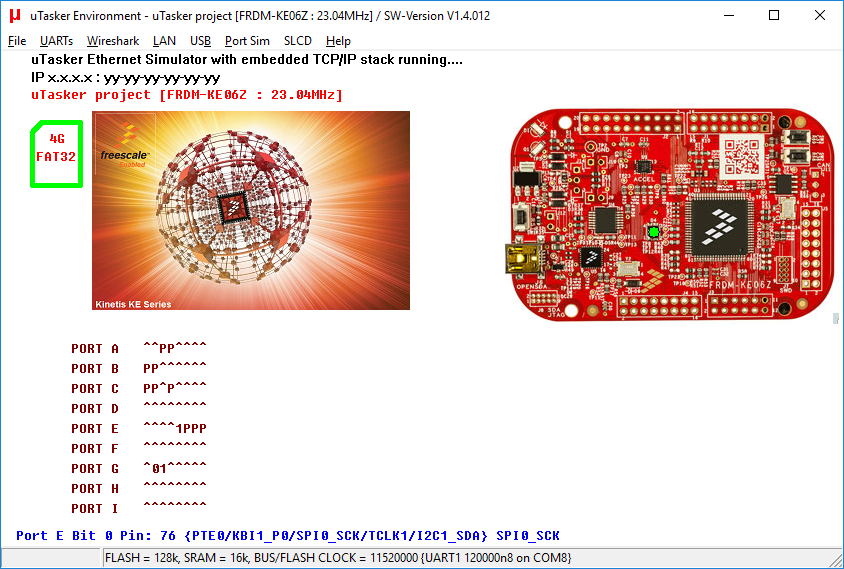Click the 'PORT A' label
The width and height of the screenshot is (844, 569).
click(95, 348)
